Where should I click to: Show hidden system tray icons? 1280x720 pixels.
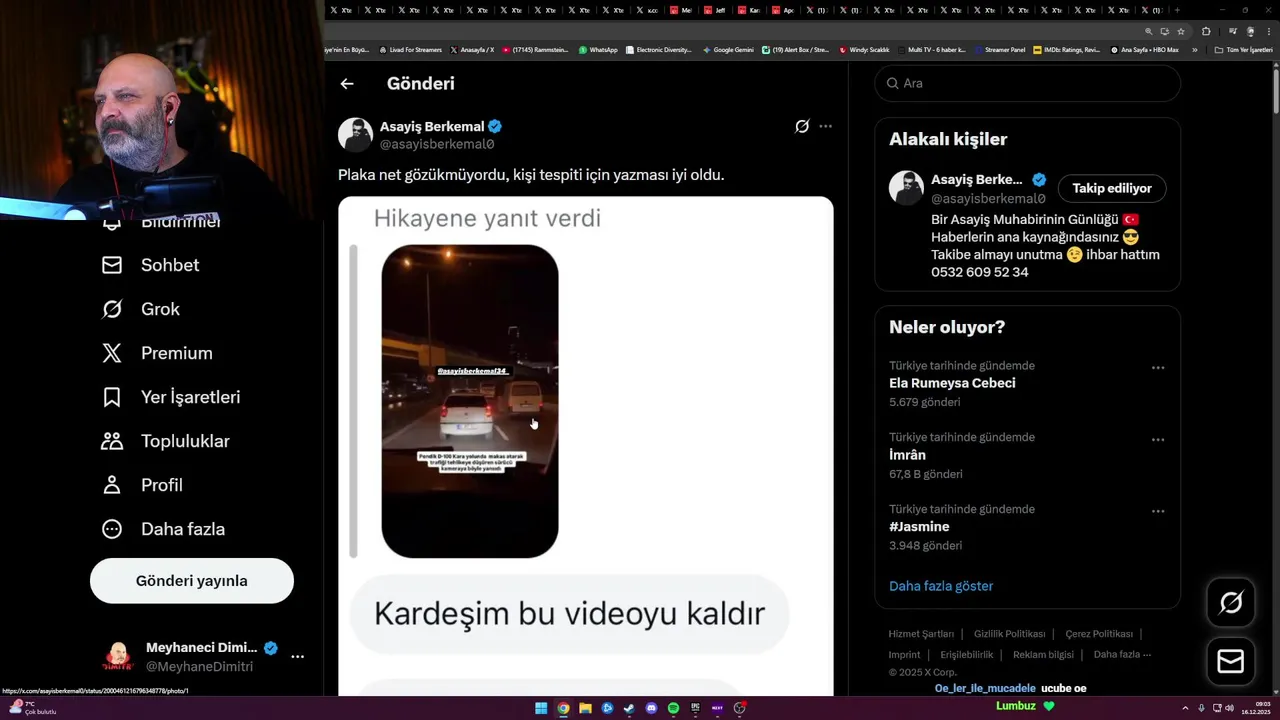point(1185,708)
